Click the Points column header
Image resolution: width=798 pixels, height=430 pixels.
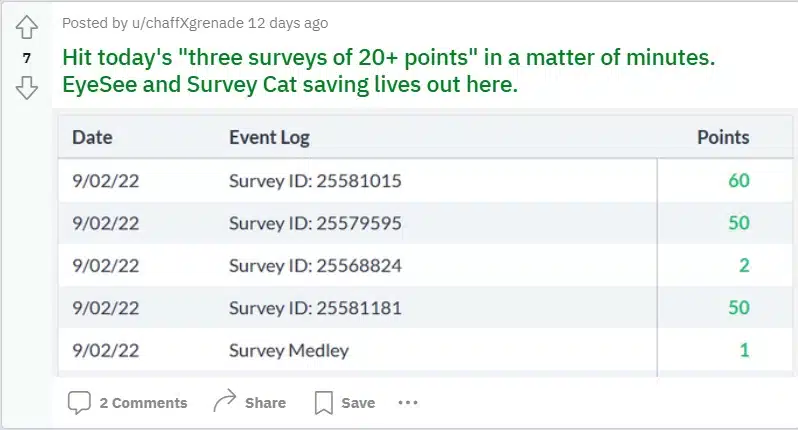[722, 137]
